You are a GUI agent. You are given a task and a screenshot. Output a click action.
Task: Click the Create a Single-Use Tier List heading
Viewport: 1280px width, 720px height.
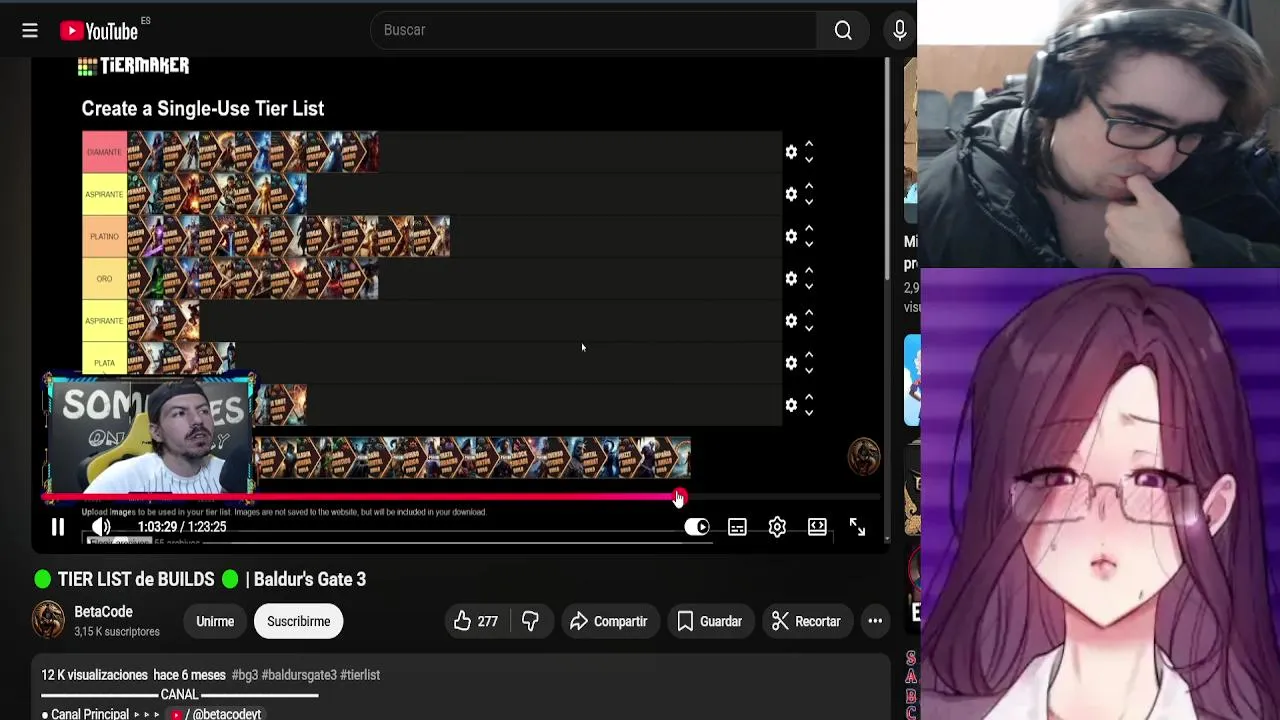pos(203,109)
